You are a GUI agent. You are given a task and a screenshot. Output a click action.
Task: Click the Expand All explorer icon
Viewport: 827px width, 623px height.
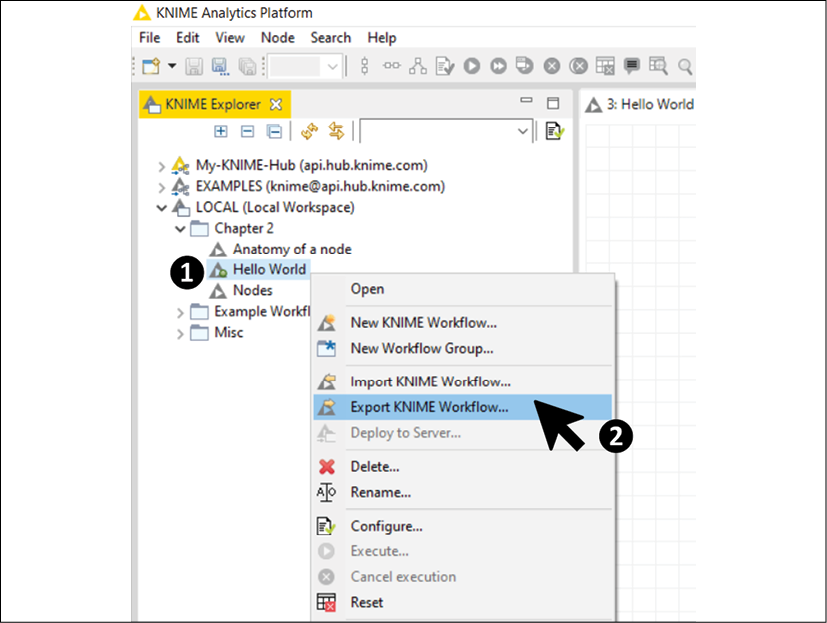[221, 131]
